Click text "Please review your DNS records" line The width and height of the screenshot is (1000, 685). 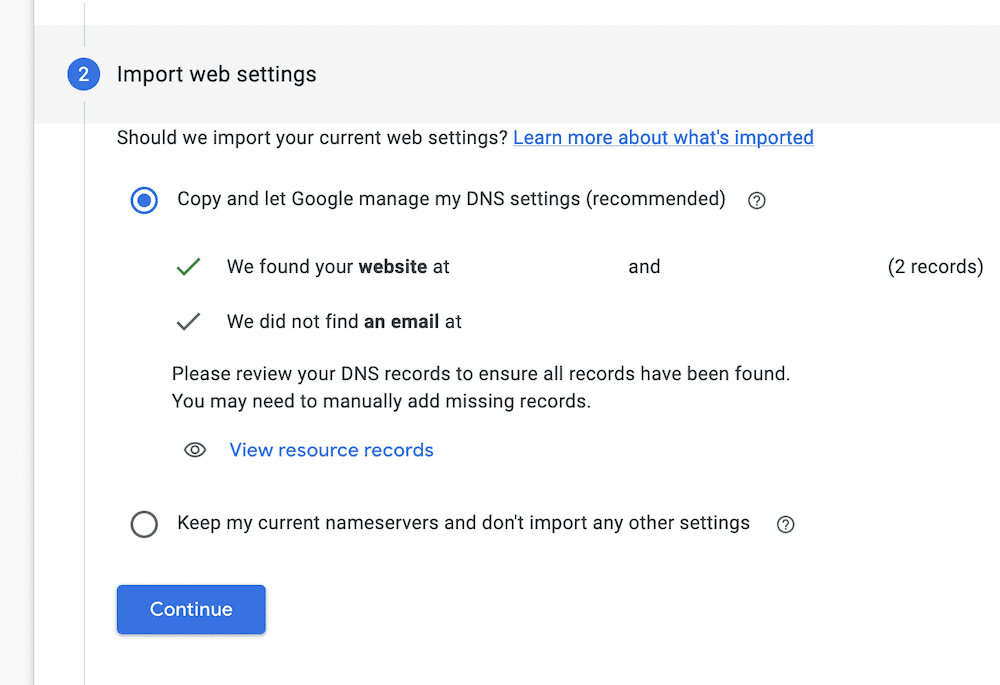pos(481,374)
